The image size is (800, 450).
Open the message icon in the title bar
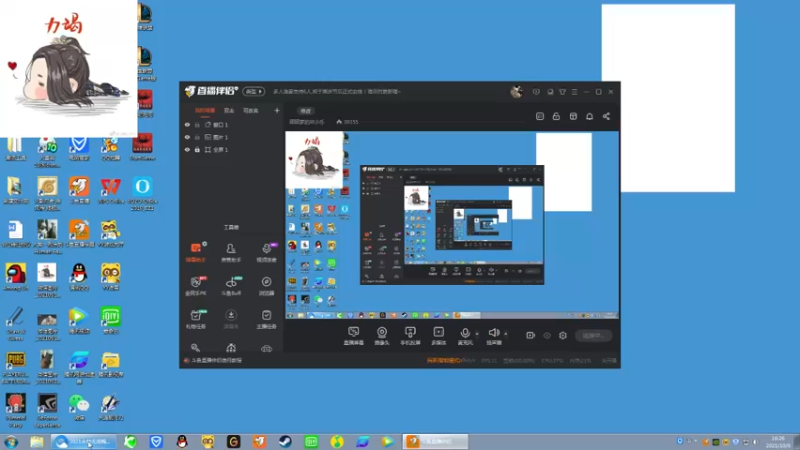point(536,92)
